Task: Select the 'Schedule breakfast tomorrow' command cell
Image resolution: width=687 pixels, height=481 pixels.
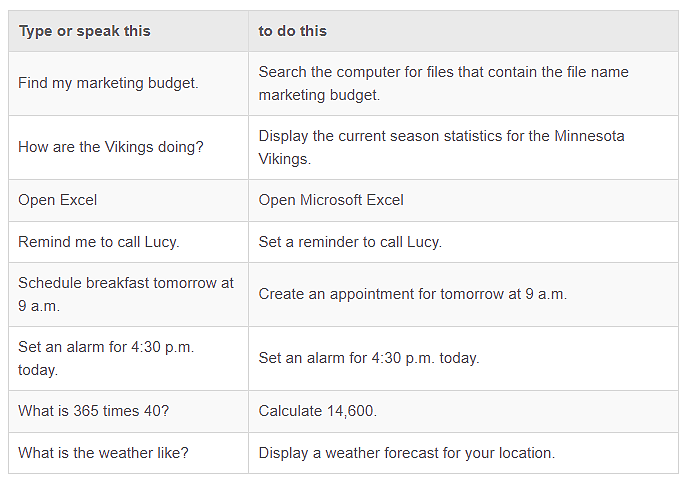Action: tap(128, 294)
